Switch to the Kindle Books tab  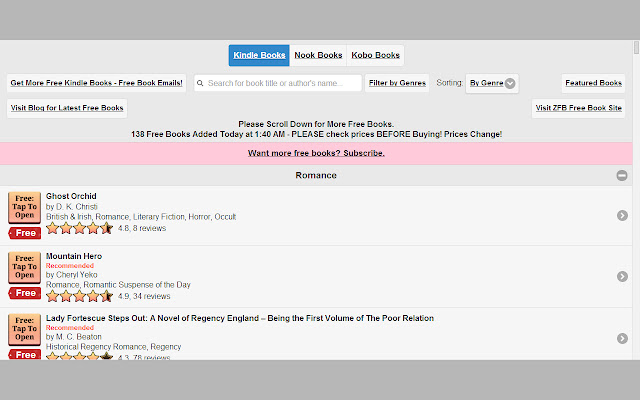point(259,55)
